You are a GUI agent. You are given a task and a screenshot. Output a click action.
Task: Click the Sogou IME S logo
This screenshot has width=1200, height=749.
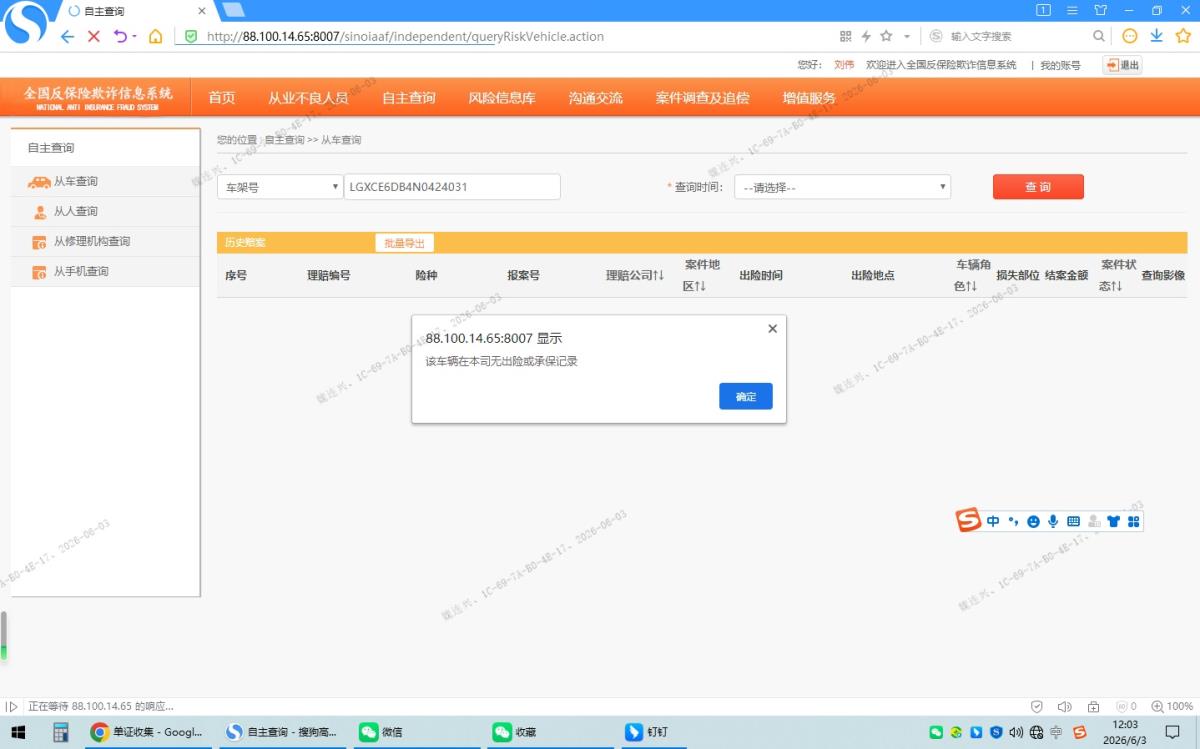click(x=969, y=521)
